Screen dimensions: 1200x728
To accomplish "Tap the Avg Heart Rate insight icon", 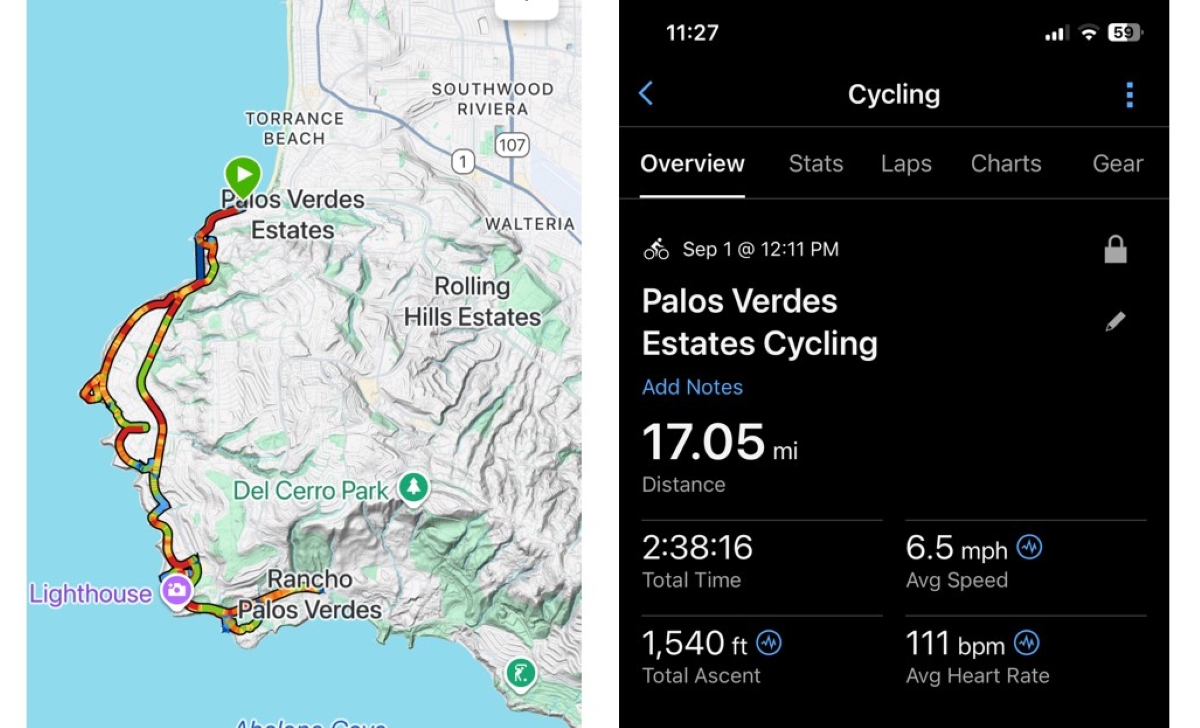I will point(1027,642).
